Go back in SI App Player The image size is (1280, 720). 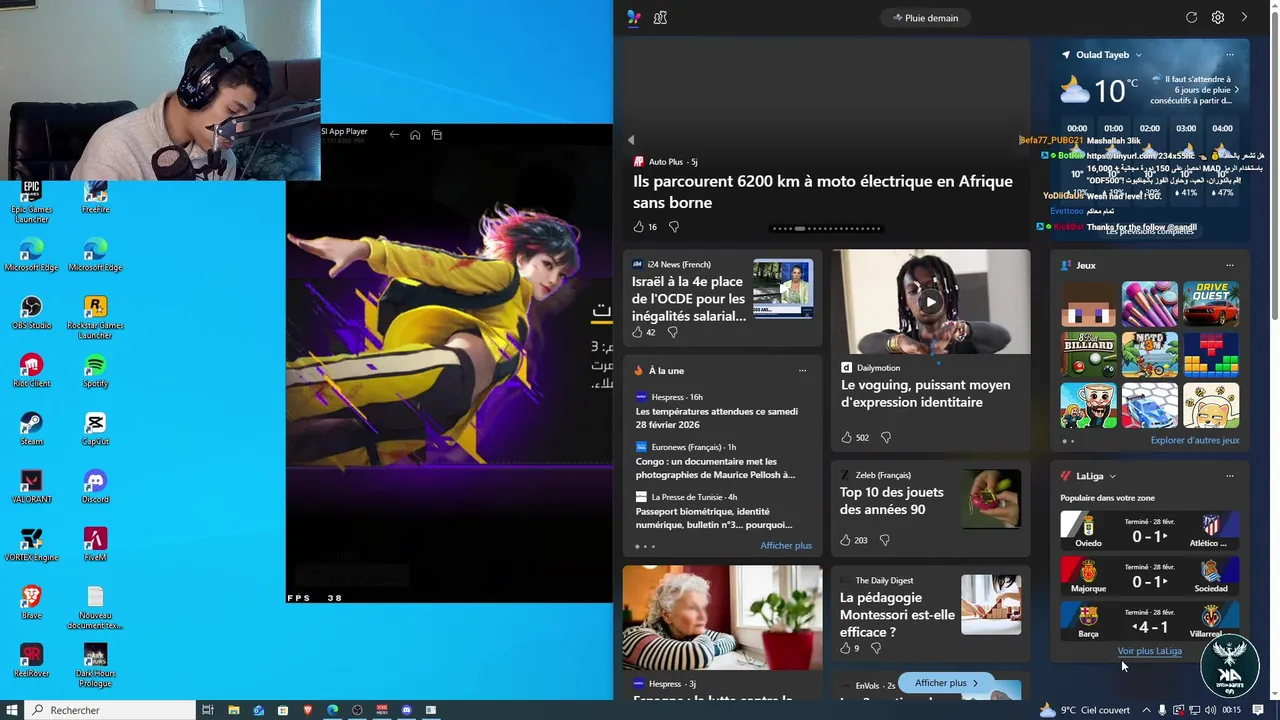[x=394, y=135]
